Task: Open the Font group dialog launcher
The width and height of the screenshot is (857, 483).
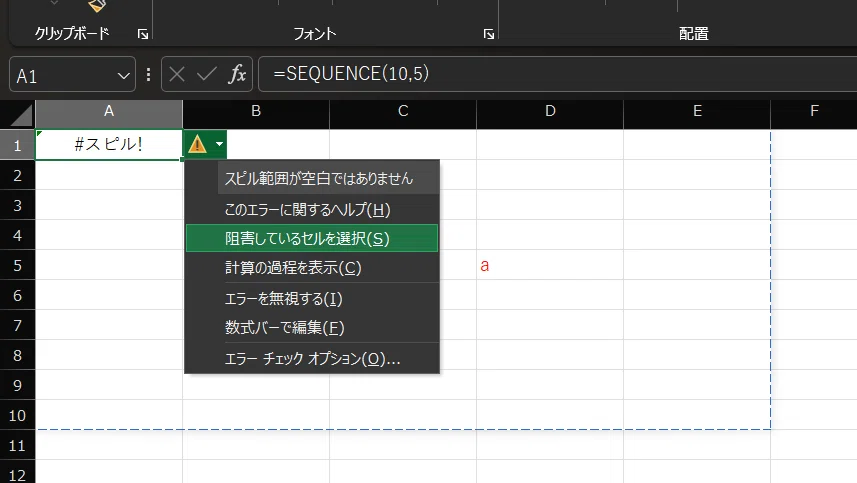Action: [x=489, y=34]
